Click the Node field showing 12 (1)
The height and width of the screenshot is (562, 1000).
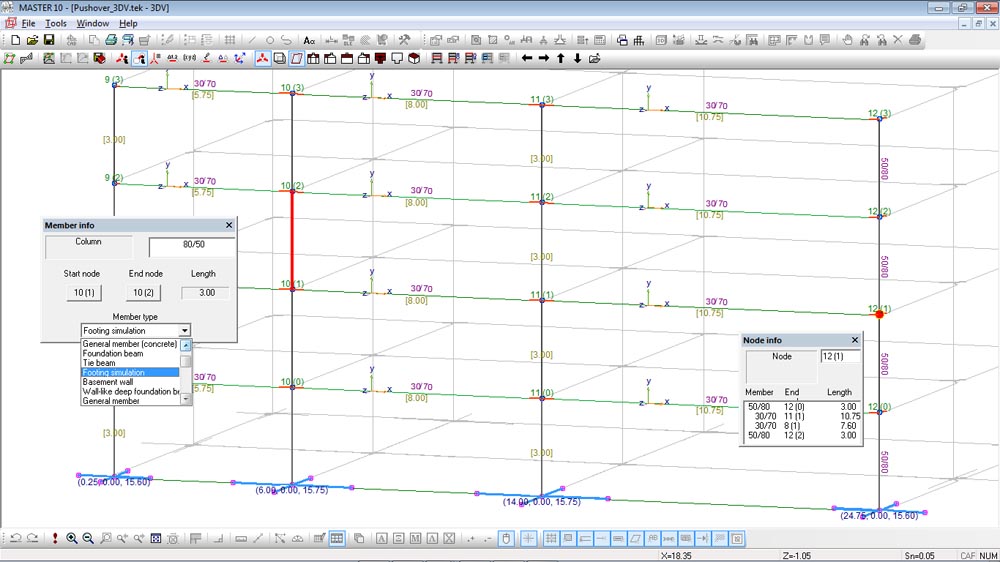839,357
